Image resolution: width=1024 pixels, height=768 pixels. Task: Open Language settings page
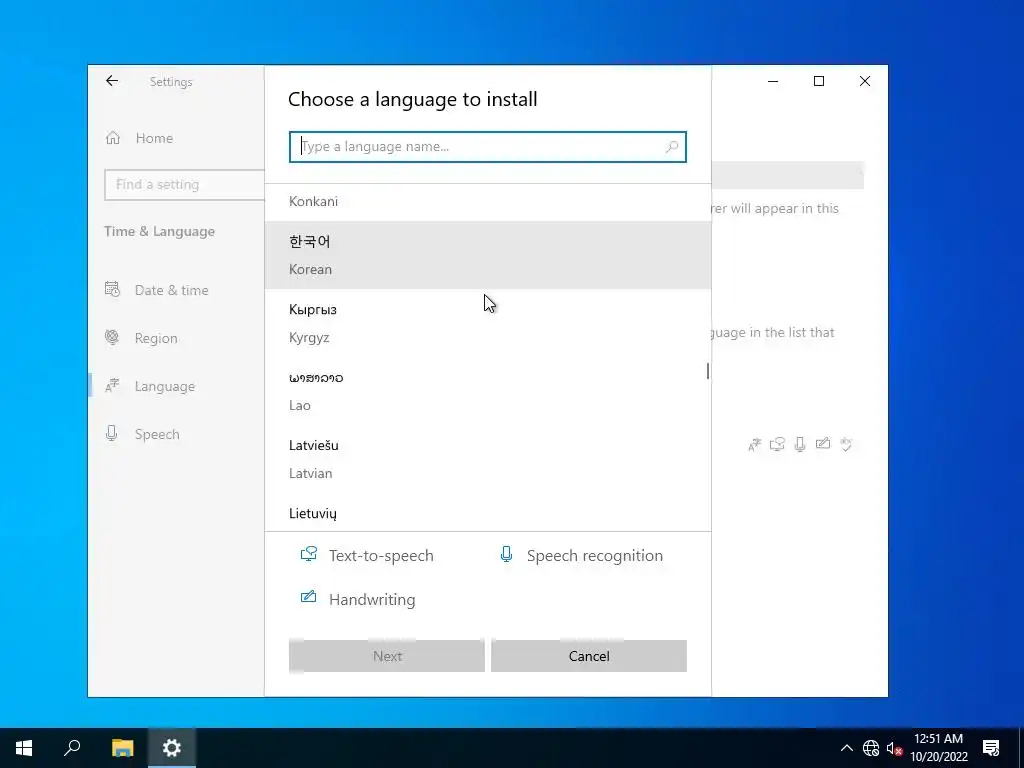pyautogui.click(x=165, y=387)
